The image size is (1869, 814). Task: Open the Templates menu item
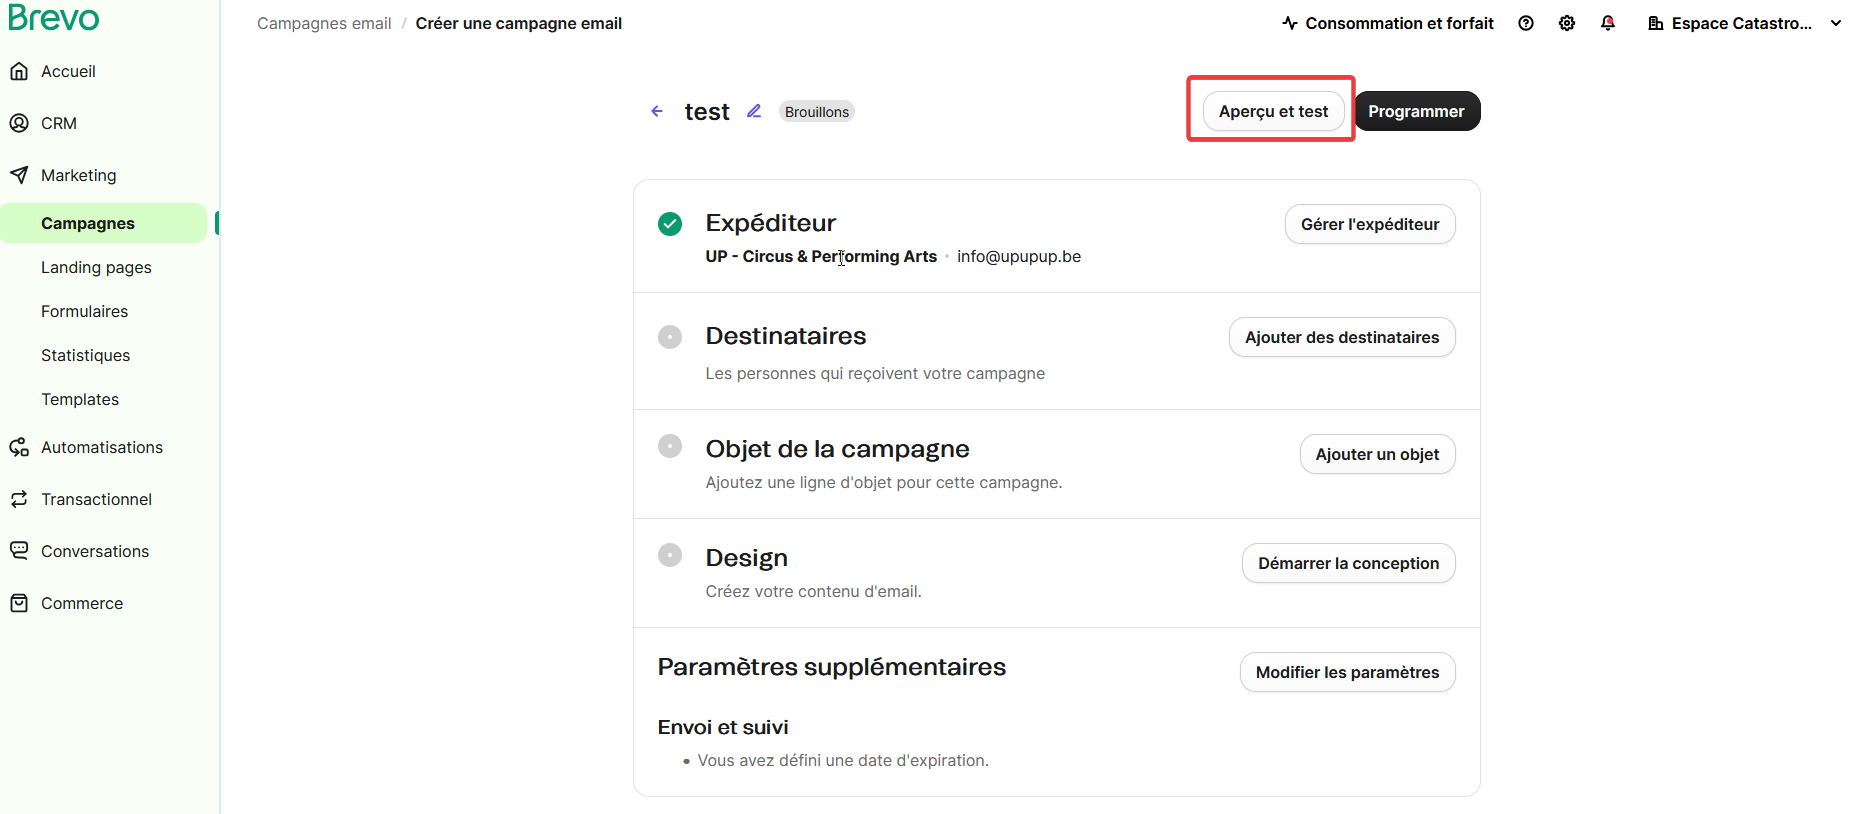[x=80, y=399]
